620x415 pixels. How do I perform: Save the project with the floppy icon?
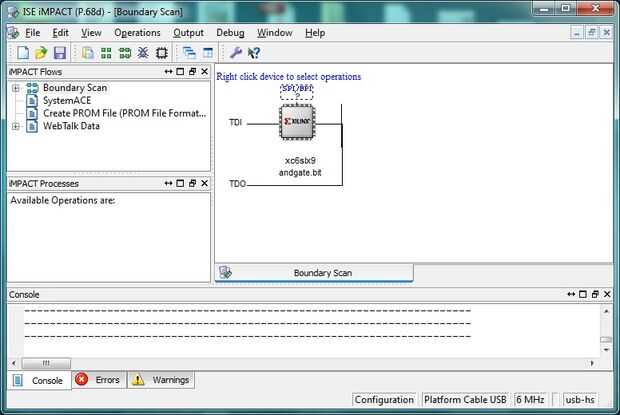tap(60, 53)
